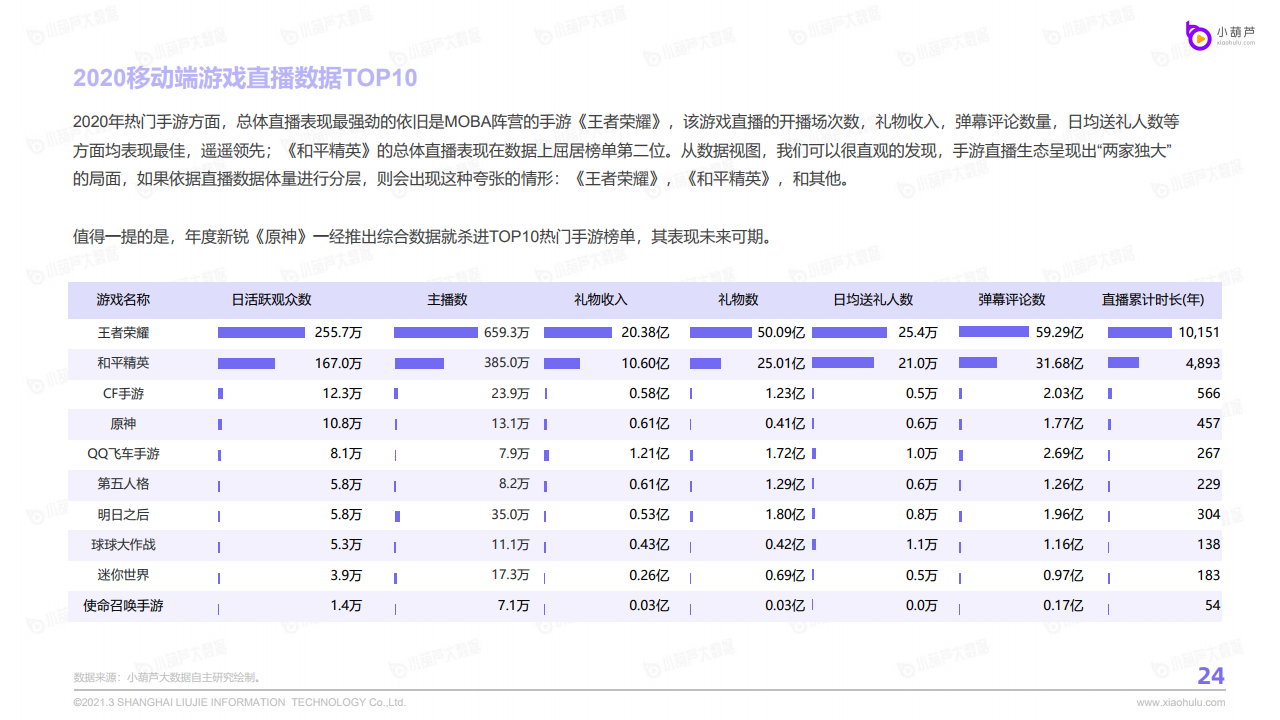The height and width of the screenshot is (720, 1280).
Task: Select the 游戏名称 column header
Action: tap(123, 300)
